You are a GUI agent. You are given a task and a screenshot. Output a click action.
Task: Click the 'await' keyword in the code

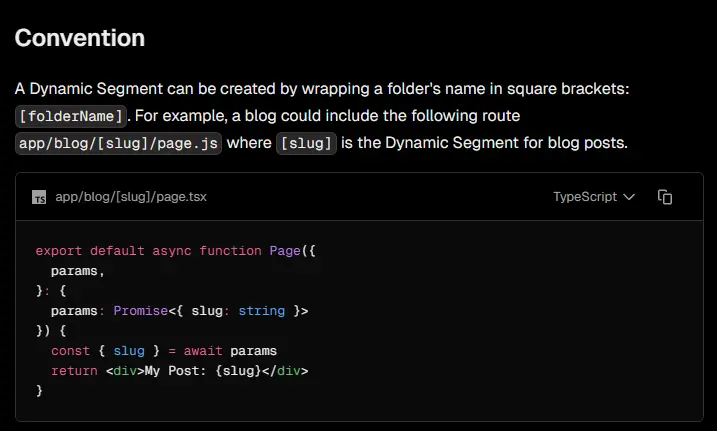pyautogui.click(x=203, y=351)
